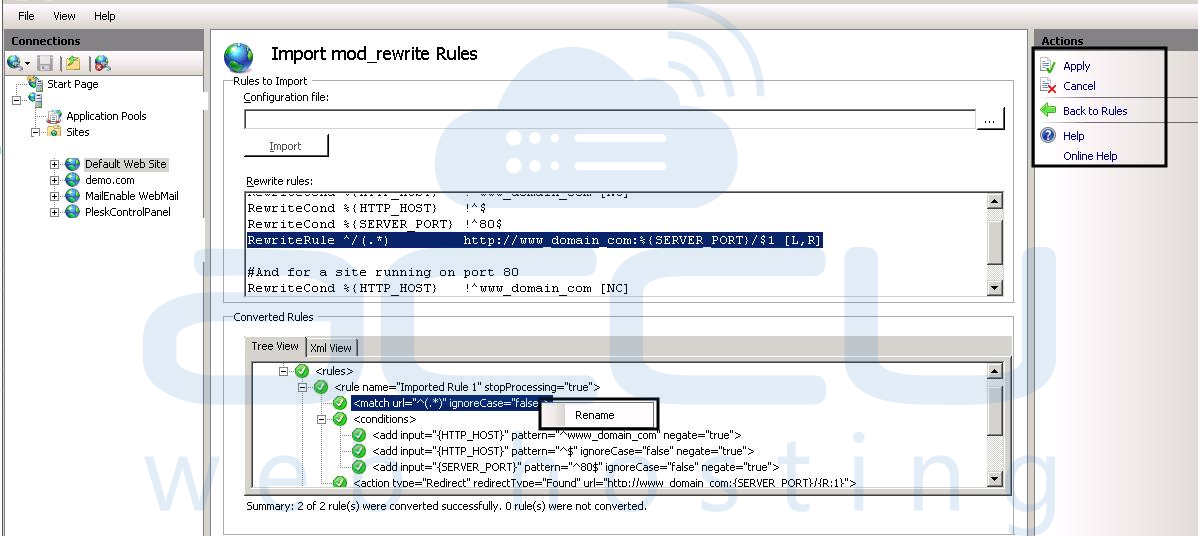The image size is (1198, 536).
Task: Click green check icon beside <action type> row
Action: click(x=340, y=483)
